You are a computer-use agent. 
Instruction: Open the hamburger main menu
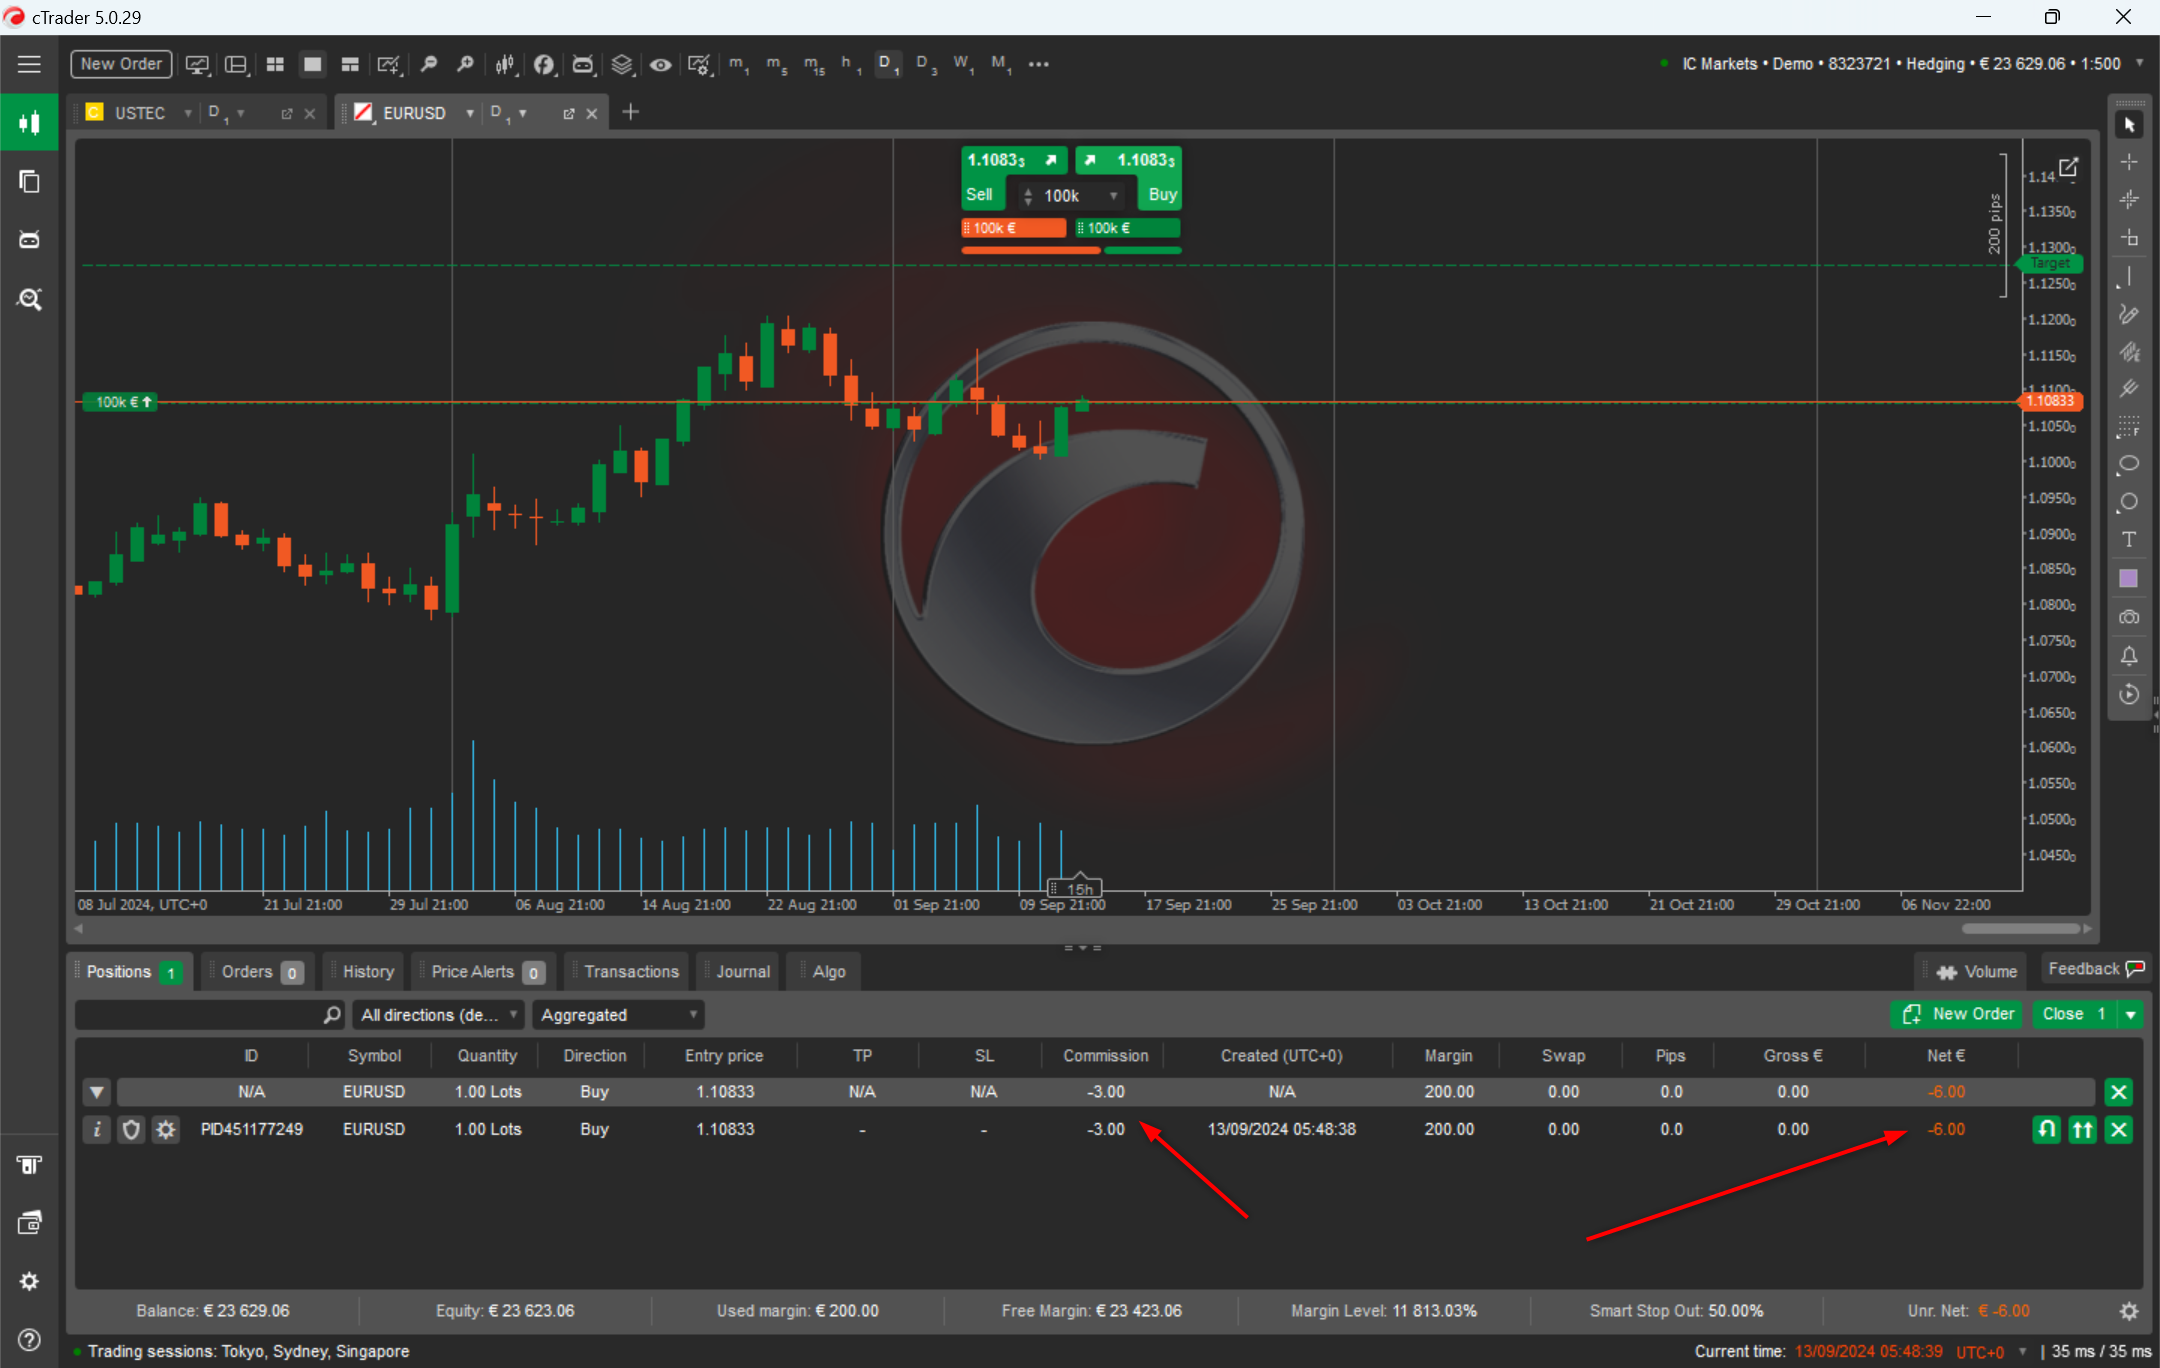coord(29,64)
